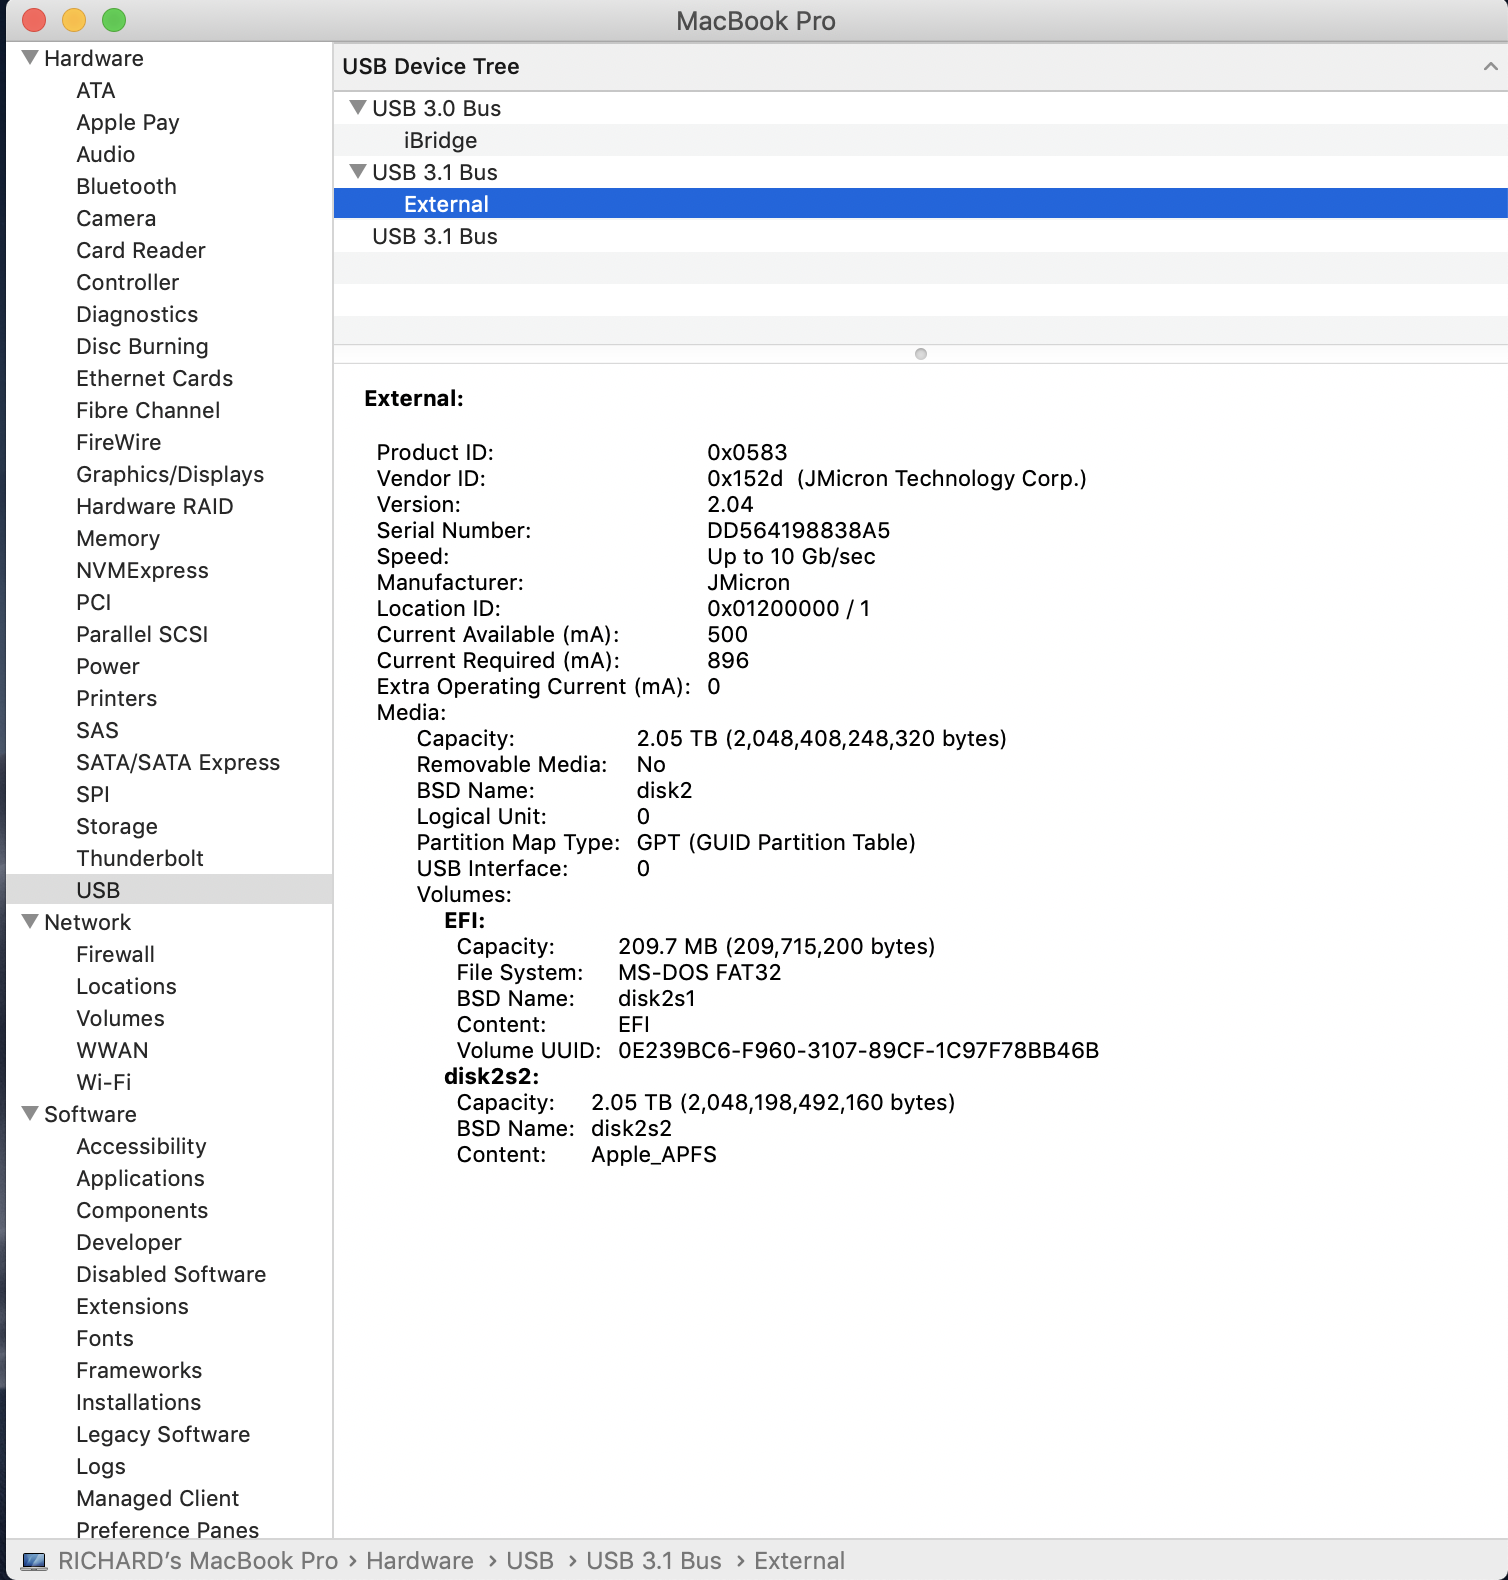
Task: Select Accessibility under Software
Action: (142, 1146)
